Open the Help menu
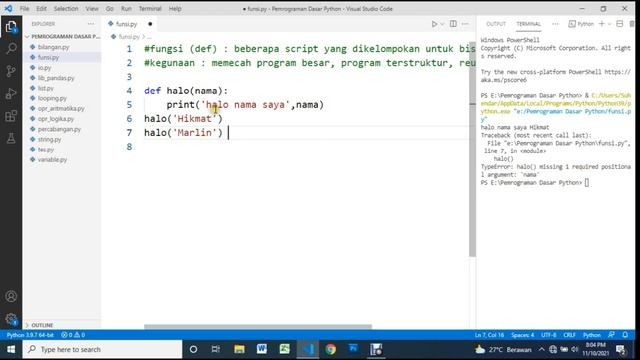This screenshot has height=360, width=640. pos(175,9)
